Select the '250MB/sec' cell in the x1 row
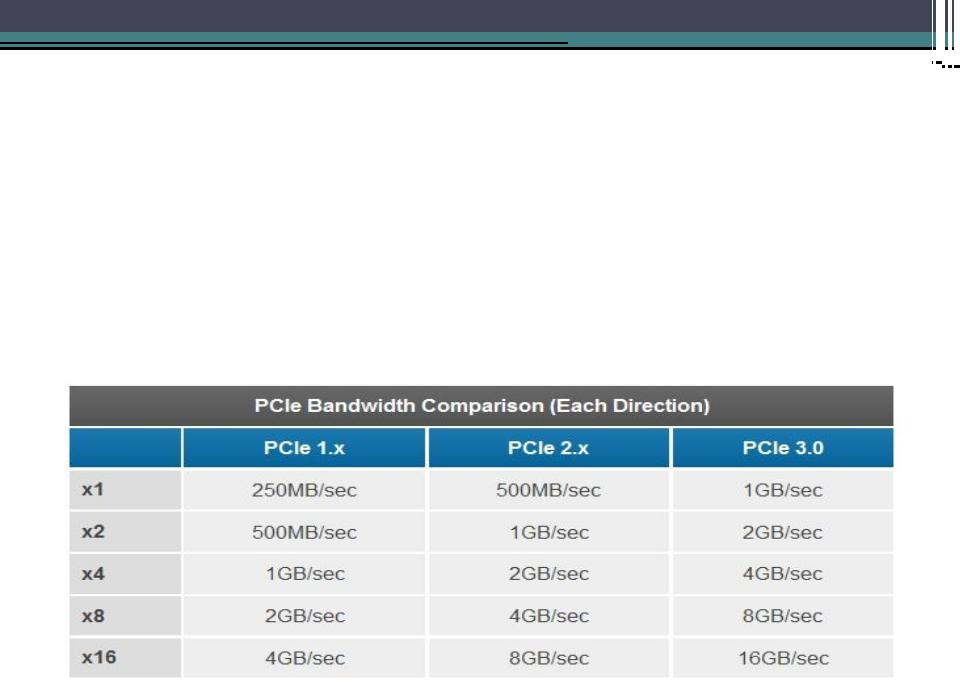The height and width of the screenshot is (685, 960). (304, 490)
